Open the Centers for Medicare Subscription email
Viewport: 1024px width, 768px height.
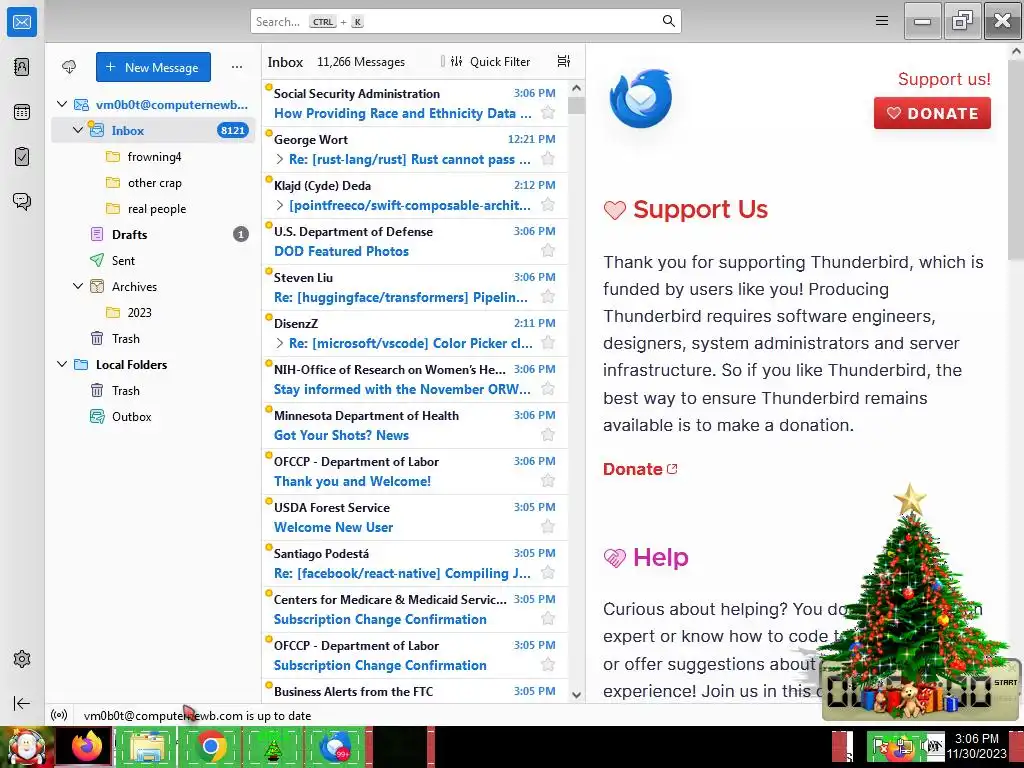click(415, 609)
